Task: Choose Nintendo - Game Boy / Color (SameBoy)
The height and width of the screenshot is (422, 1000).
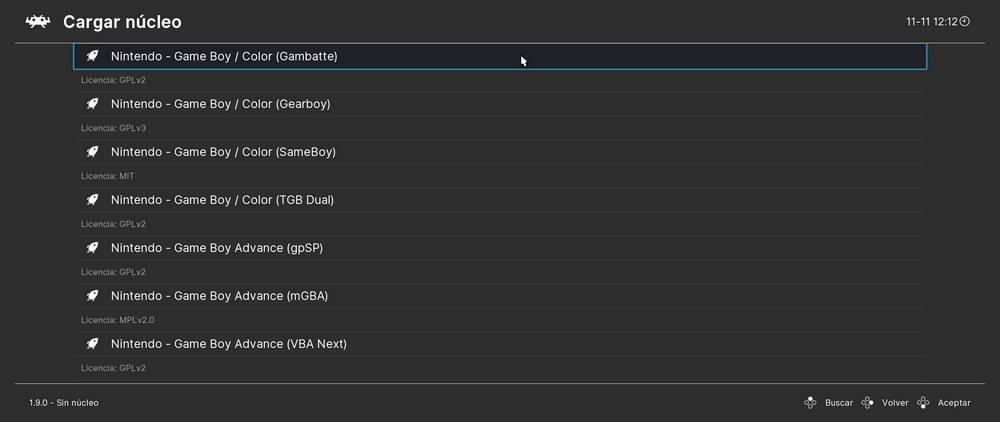Action: tap(500, 152)
